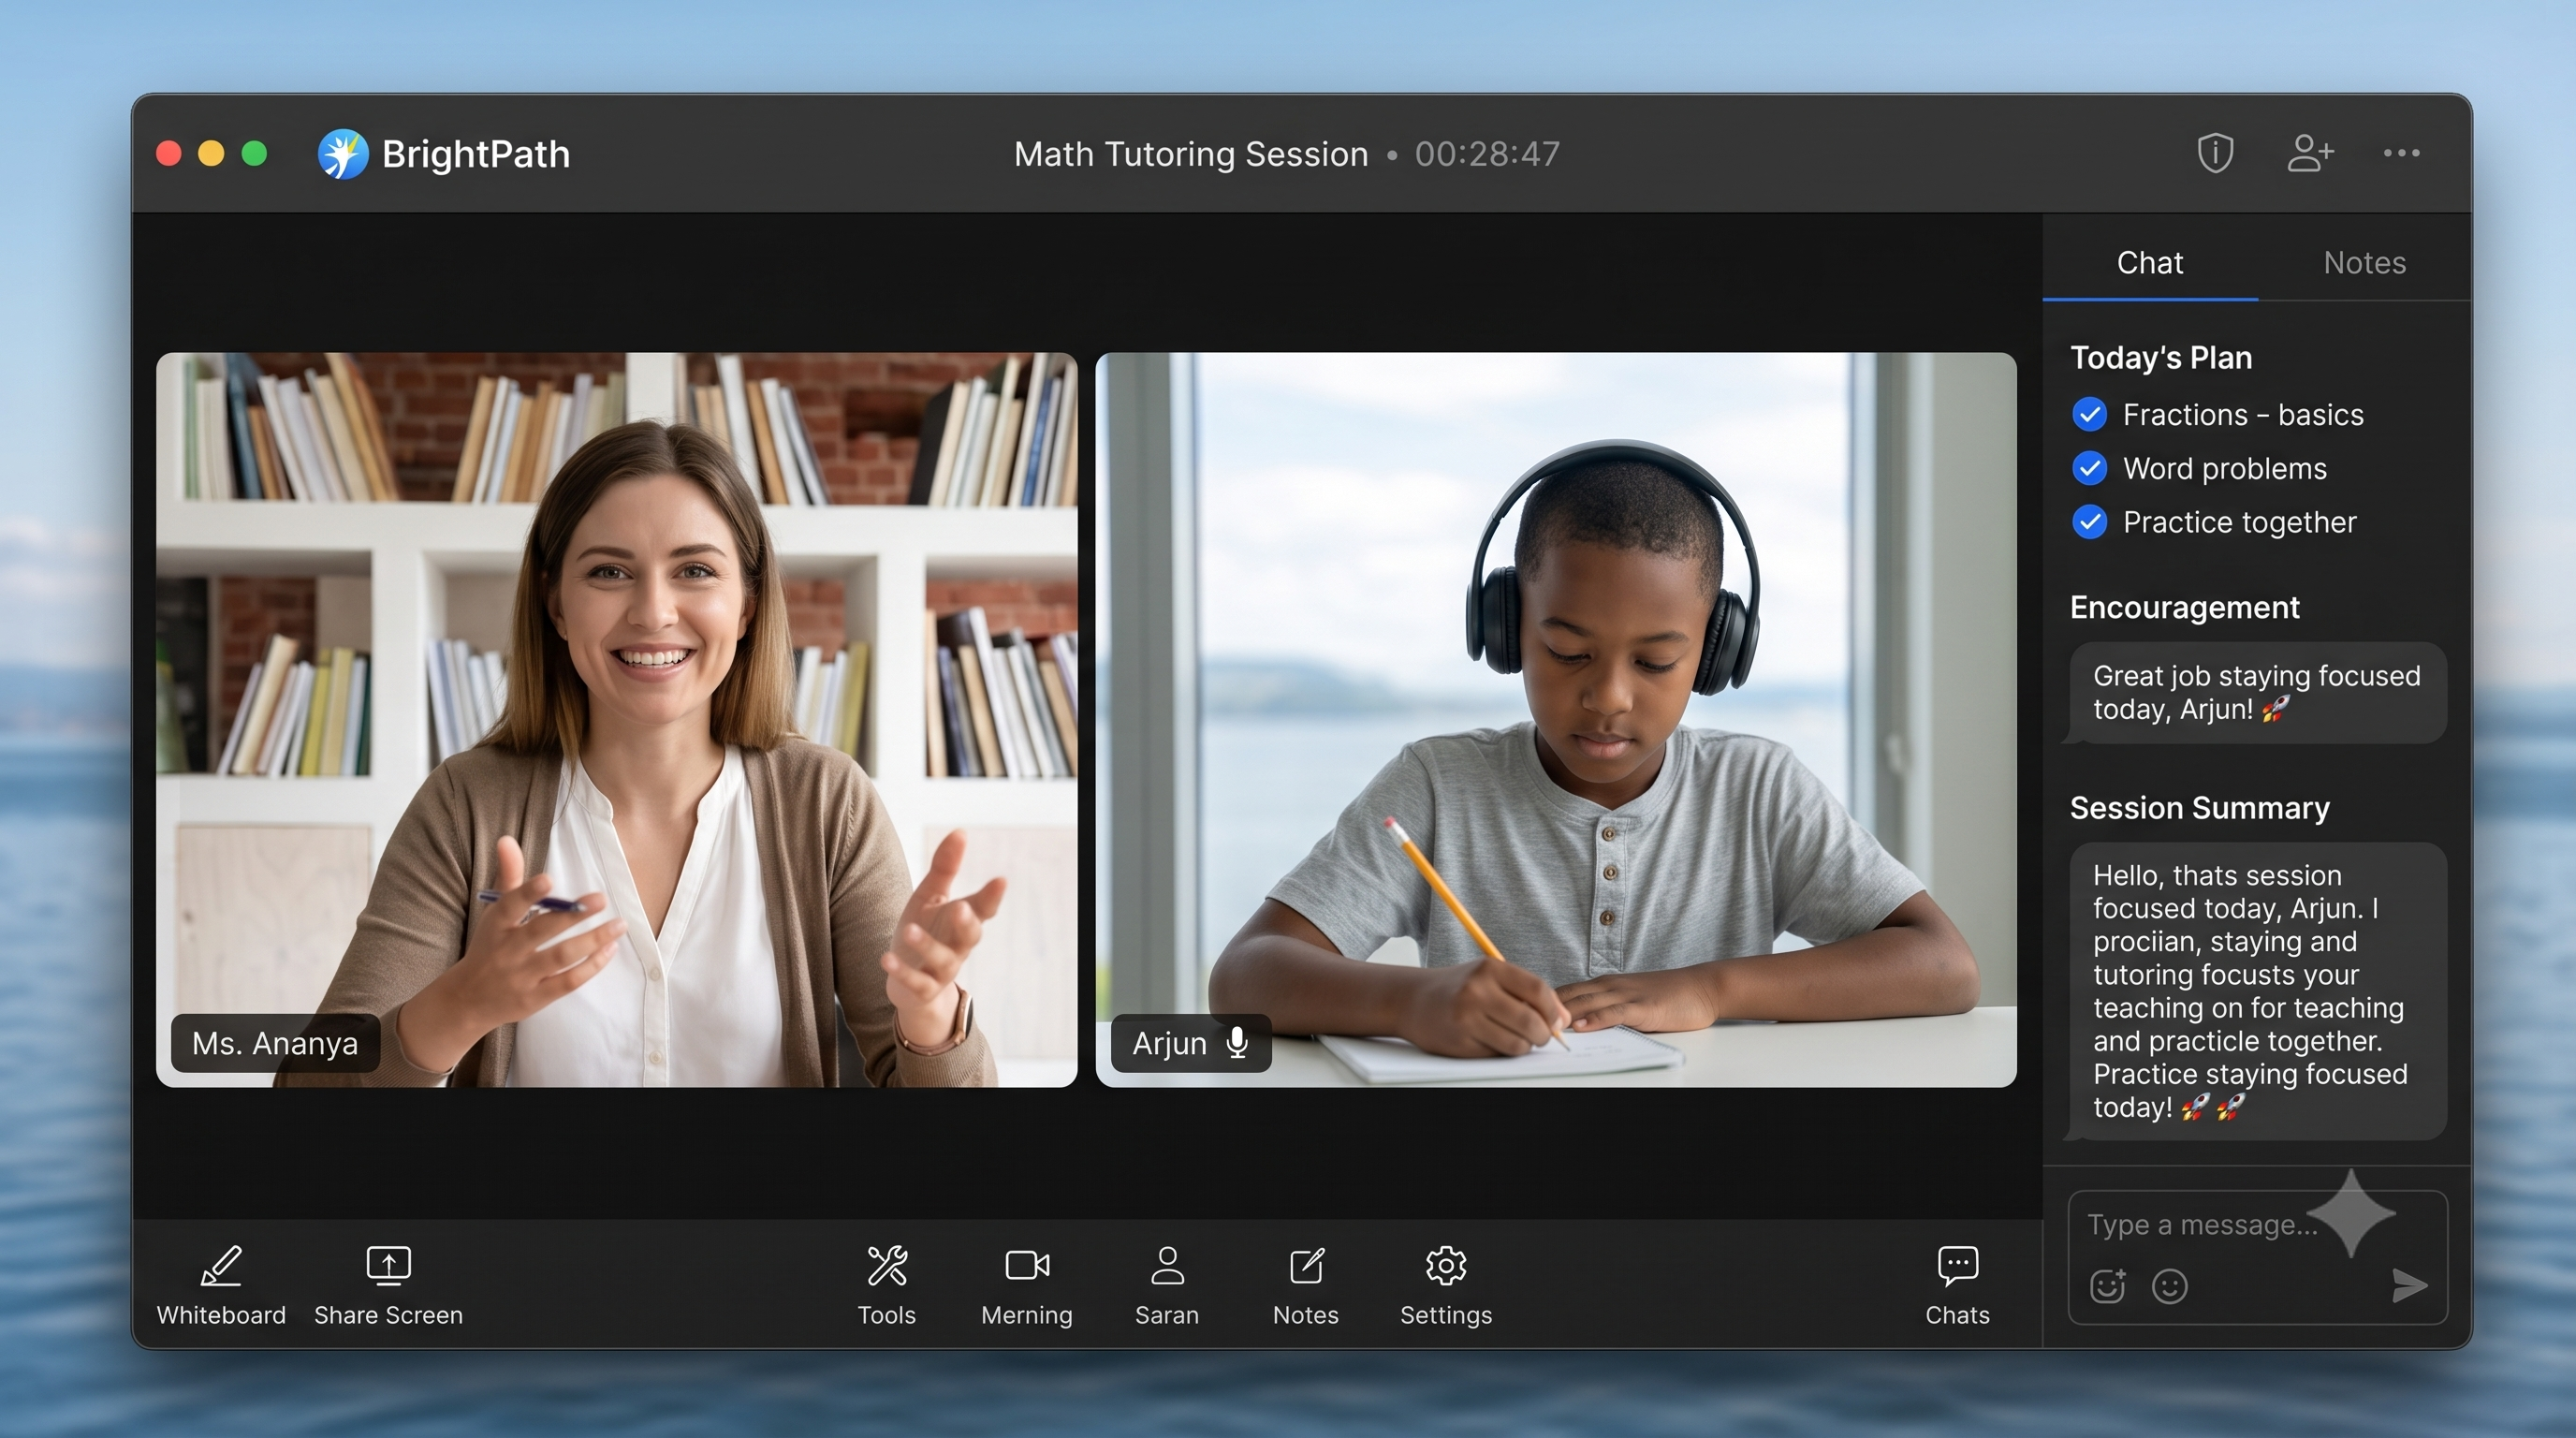The height and width of the screenshot is (1438, 2576).
Task: Switch to the Chat tab
Action: point(2150,262)
